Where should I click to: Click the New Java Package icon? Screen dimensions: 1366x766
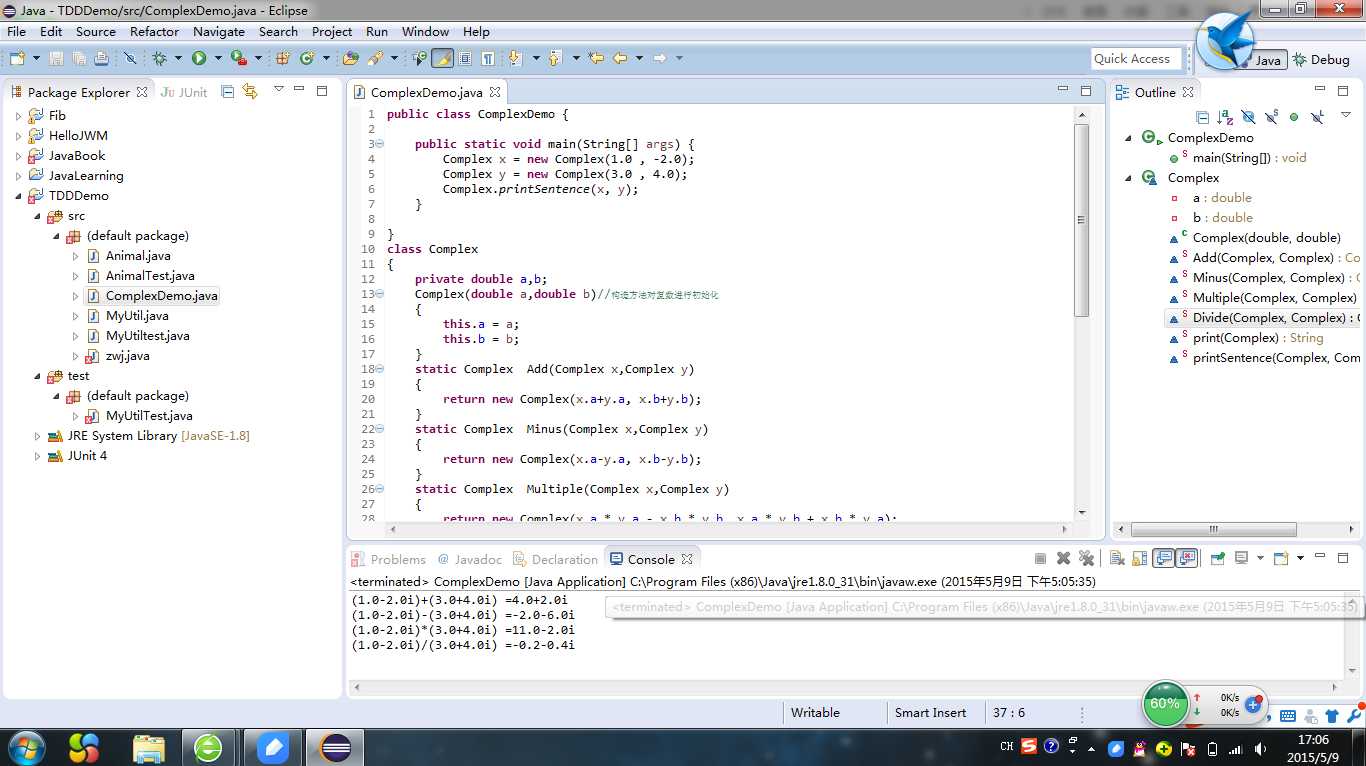[282, 58]
